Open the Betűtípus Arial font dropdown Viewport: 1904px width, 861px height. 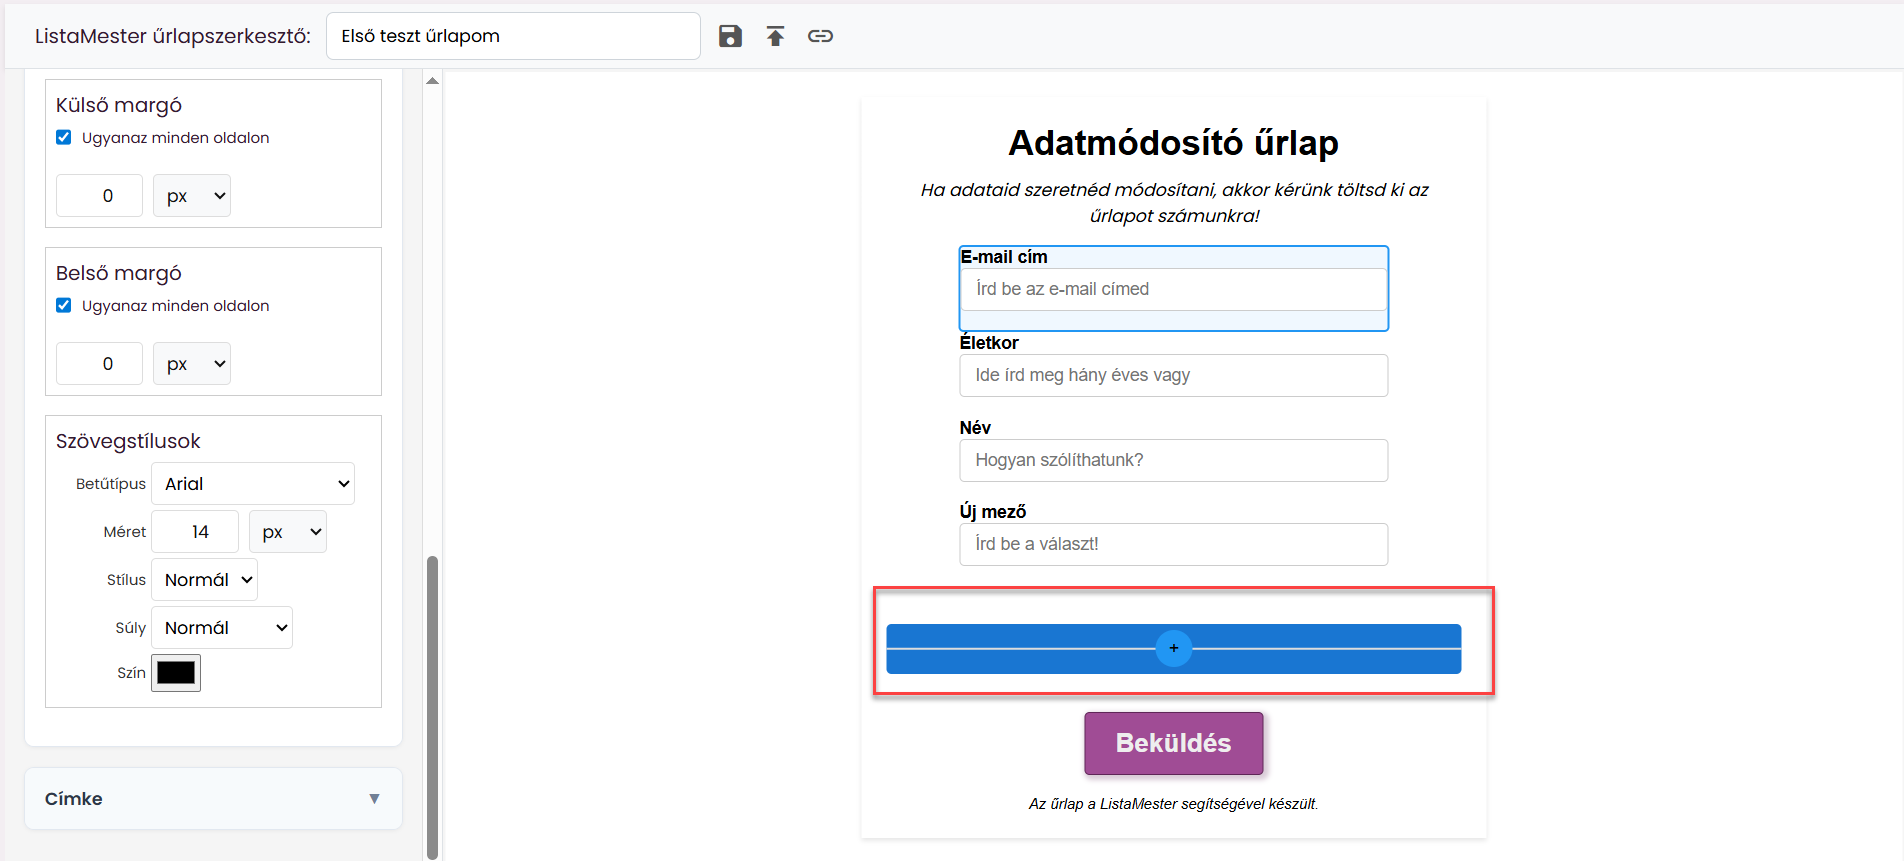253,484
